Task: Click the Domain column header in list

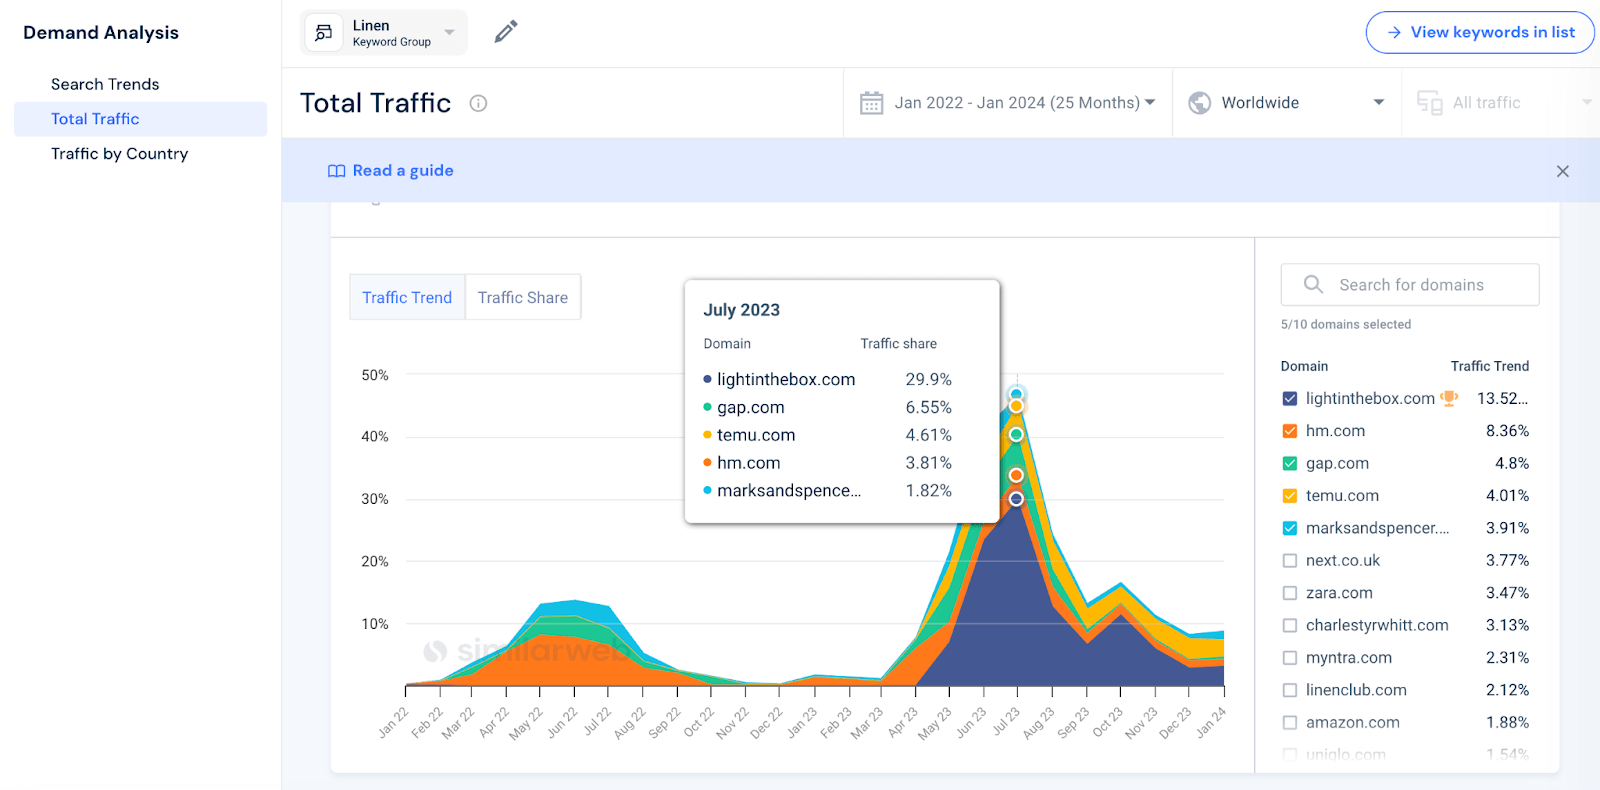Action: pyautogui.click(x=1304, y=366)
